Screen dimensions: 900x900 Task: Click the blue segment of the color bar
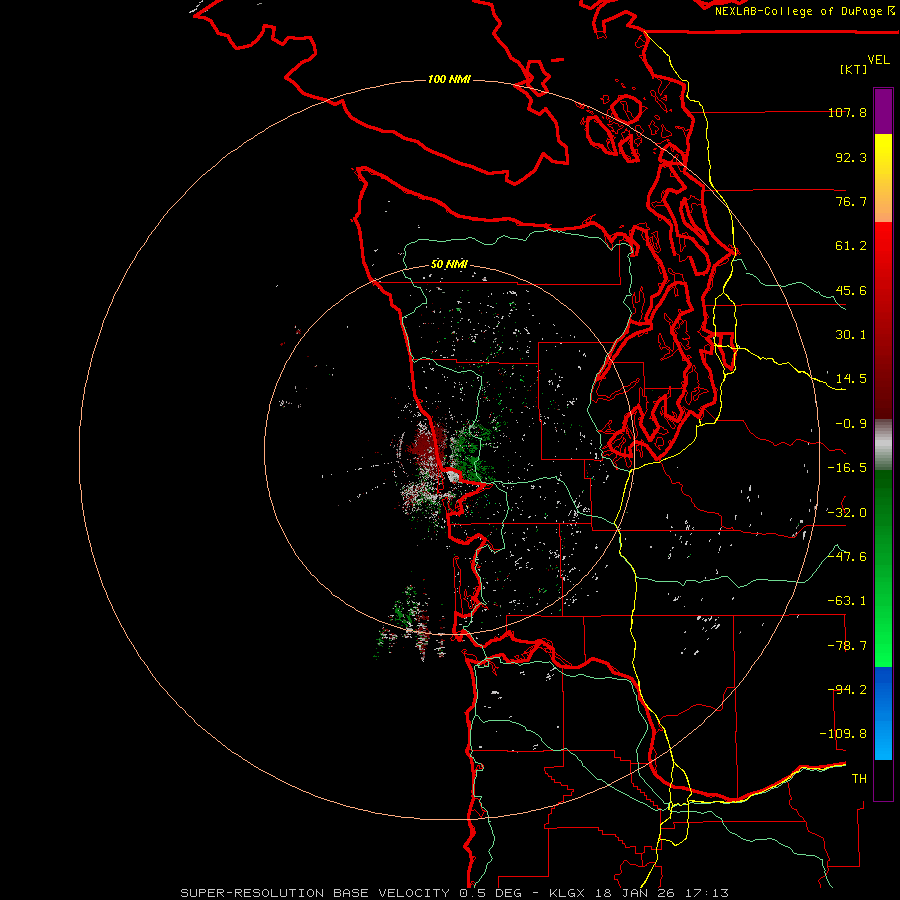[883, 713]
